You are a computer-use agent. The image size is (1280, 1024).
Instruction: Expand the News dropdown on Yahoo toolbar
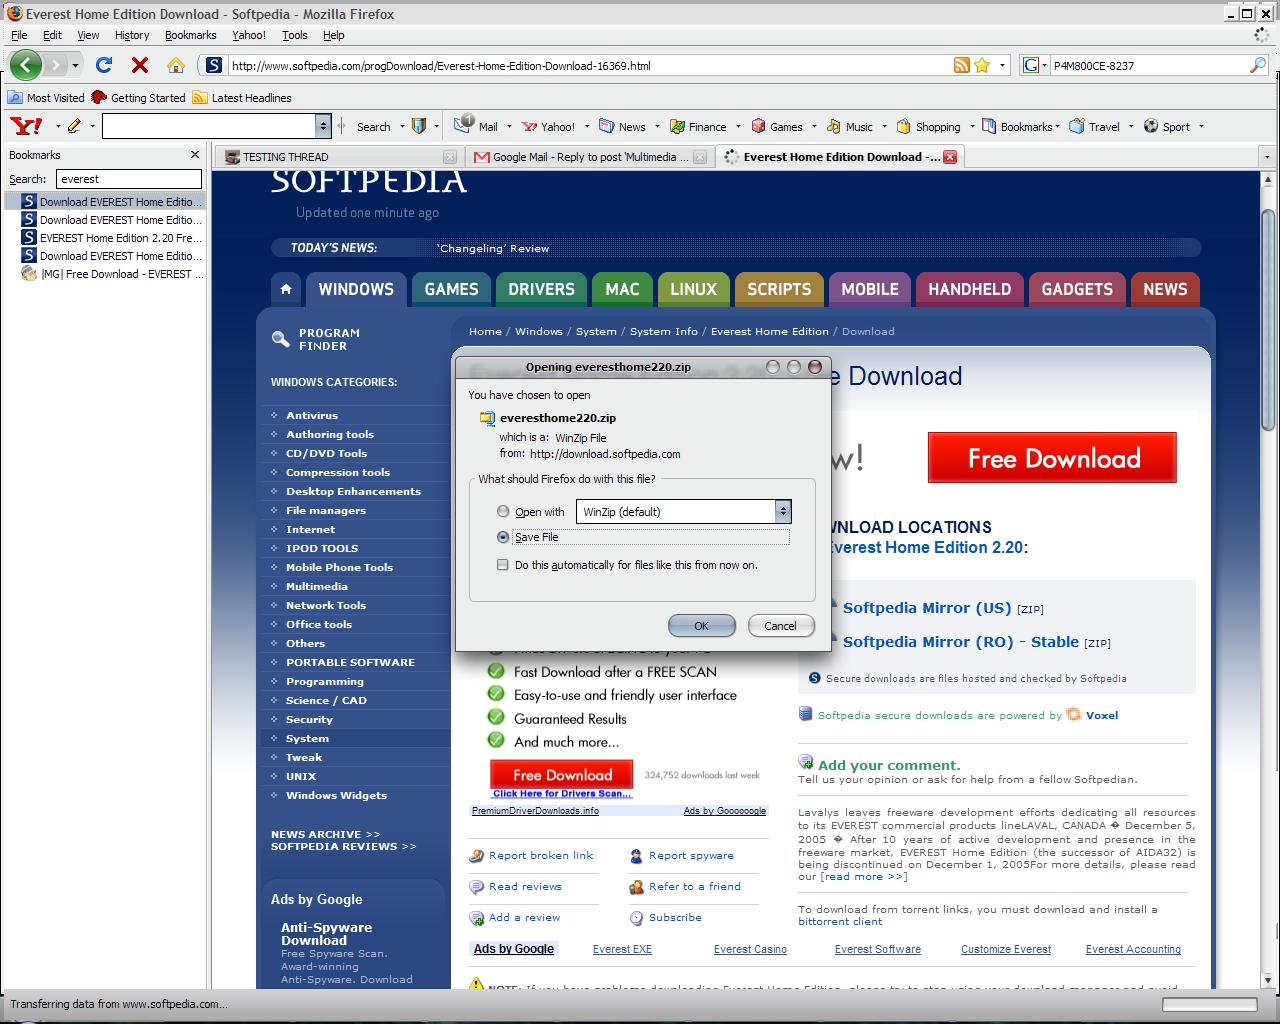[657, 127]
